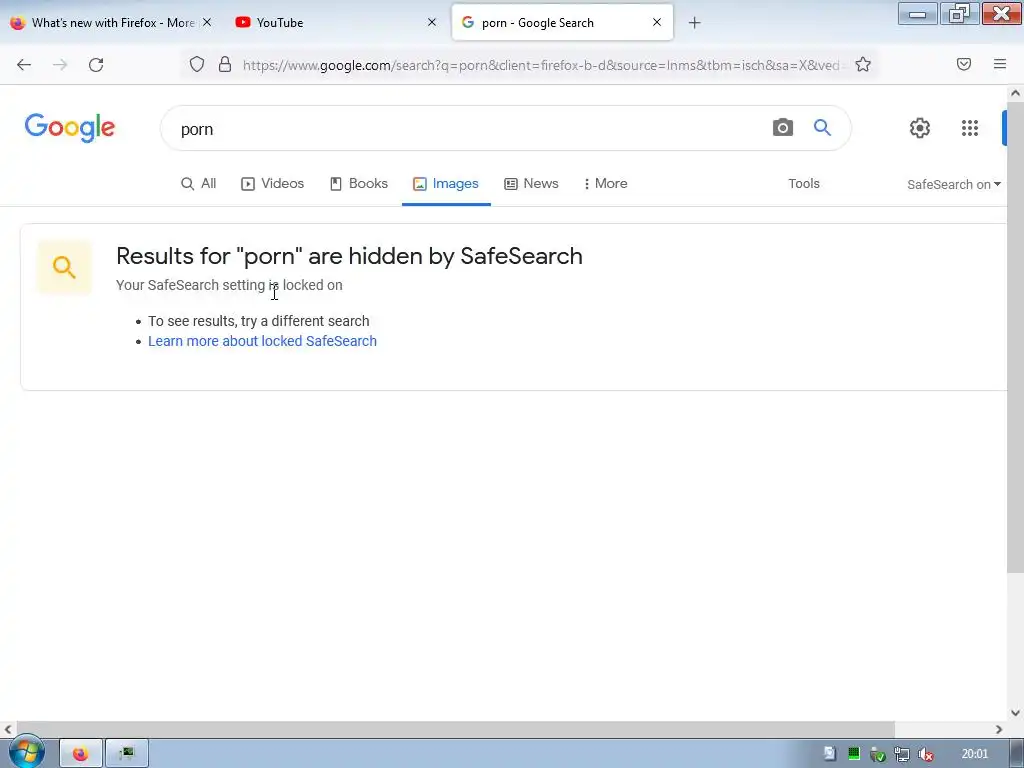Viewport: 1024px width, 768px height.
Task: Click the horizontal scrollbar right arrow
Action: (x=999, y=729)
